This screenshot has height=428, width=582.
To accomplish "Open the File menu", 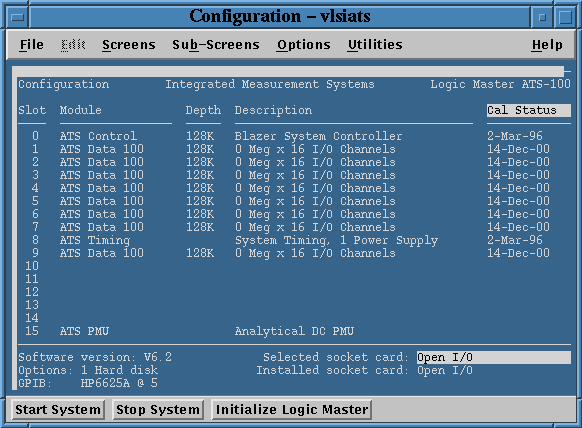I will (32, 45).
